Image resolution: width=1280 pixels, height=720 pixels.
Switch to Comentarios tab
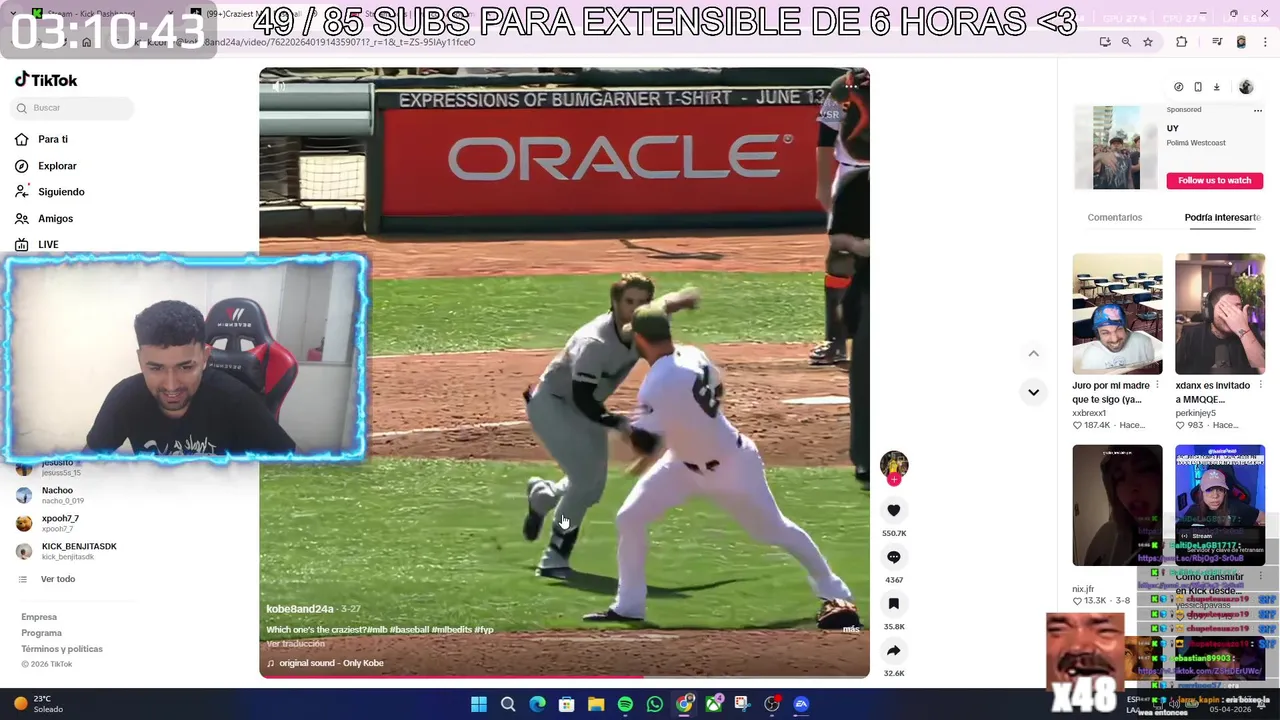pyautogui.click(x=1114, y=217)
